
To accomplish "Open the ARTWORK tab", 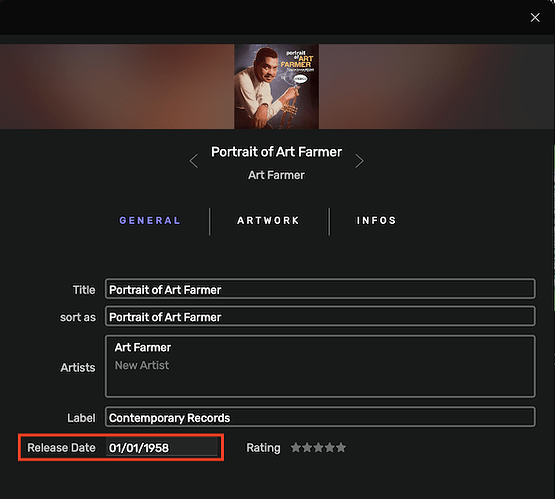I will pos(268,220).
